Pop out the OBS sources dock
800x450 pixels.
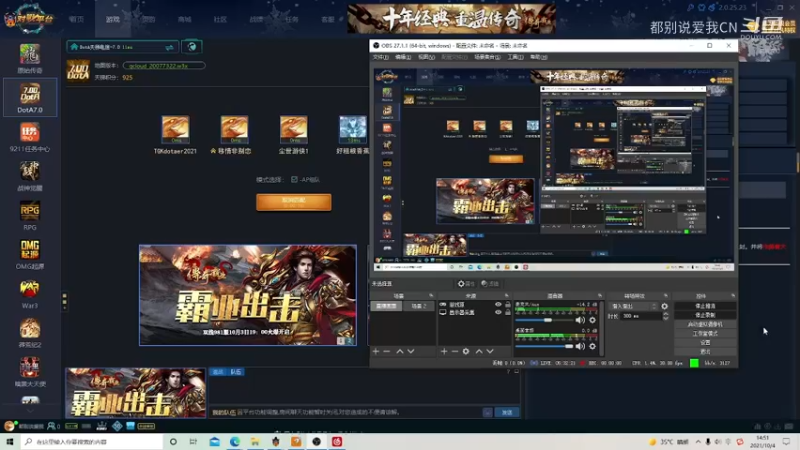tap(507, 295)
